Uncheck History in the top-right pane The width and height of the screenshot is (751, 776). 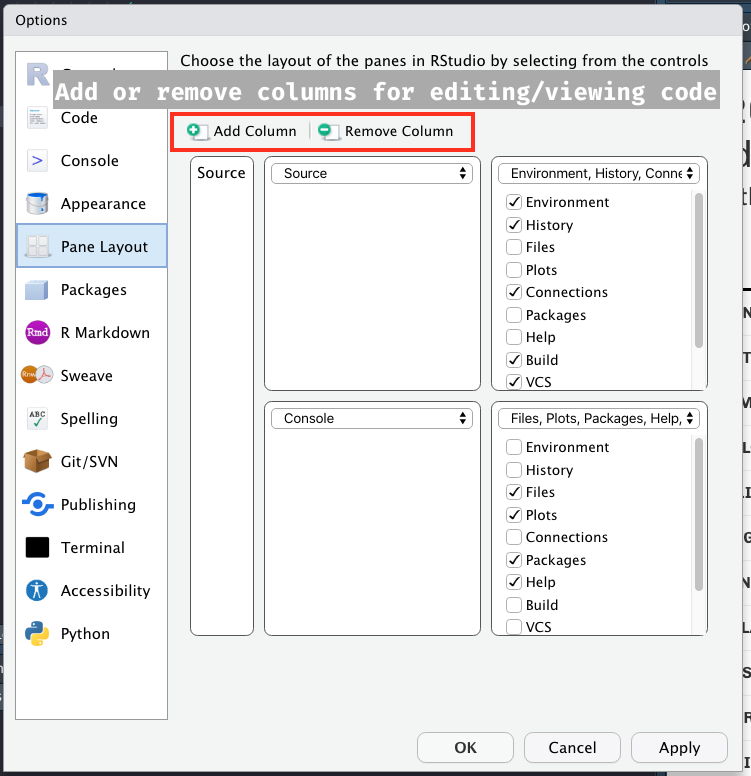pos(514,225)
